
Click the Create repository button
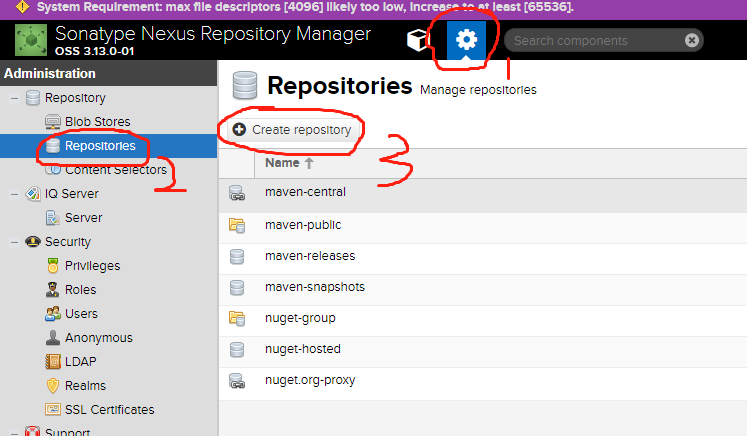click(293, 130)
